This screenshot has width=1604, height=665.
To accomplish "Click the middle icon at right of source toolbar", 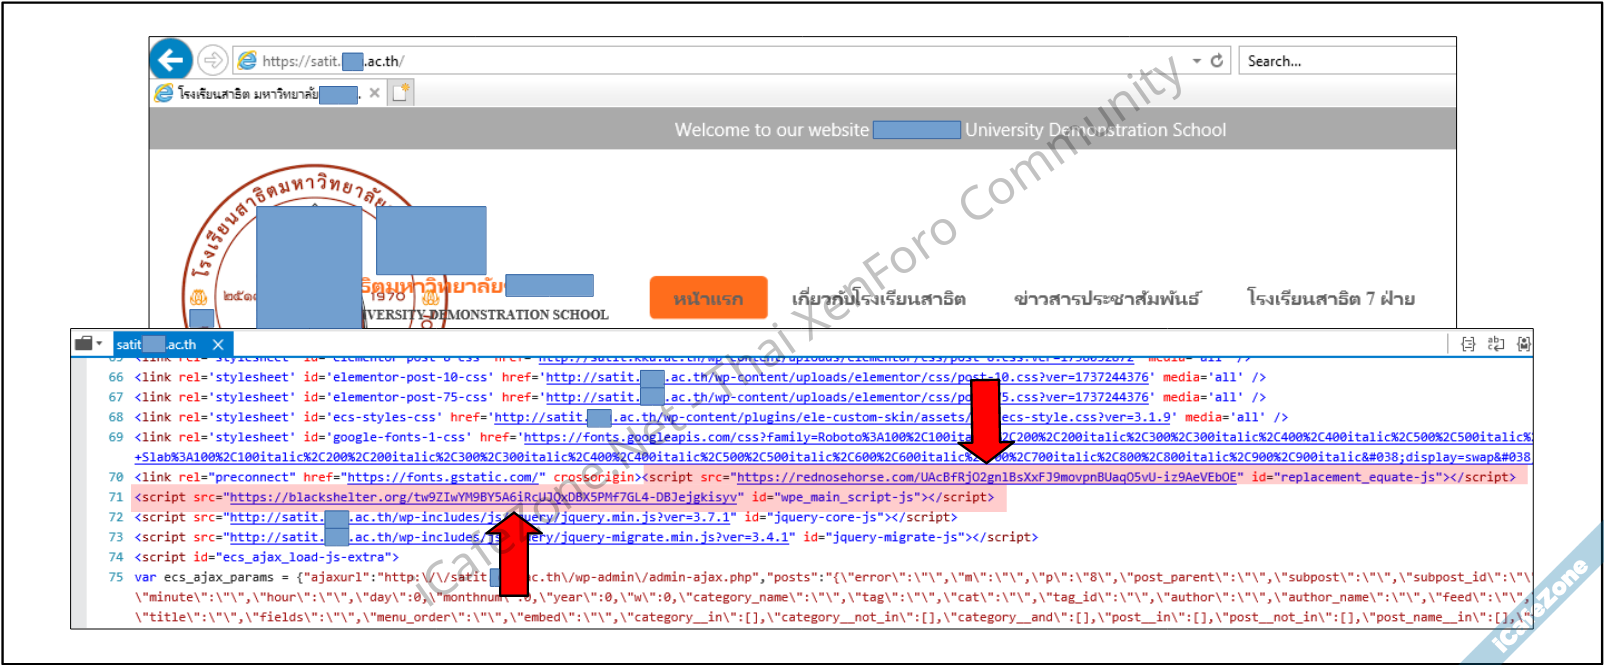I will (x=1496, y=344).
